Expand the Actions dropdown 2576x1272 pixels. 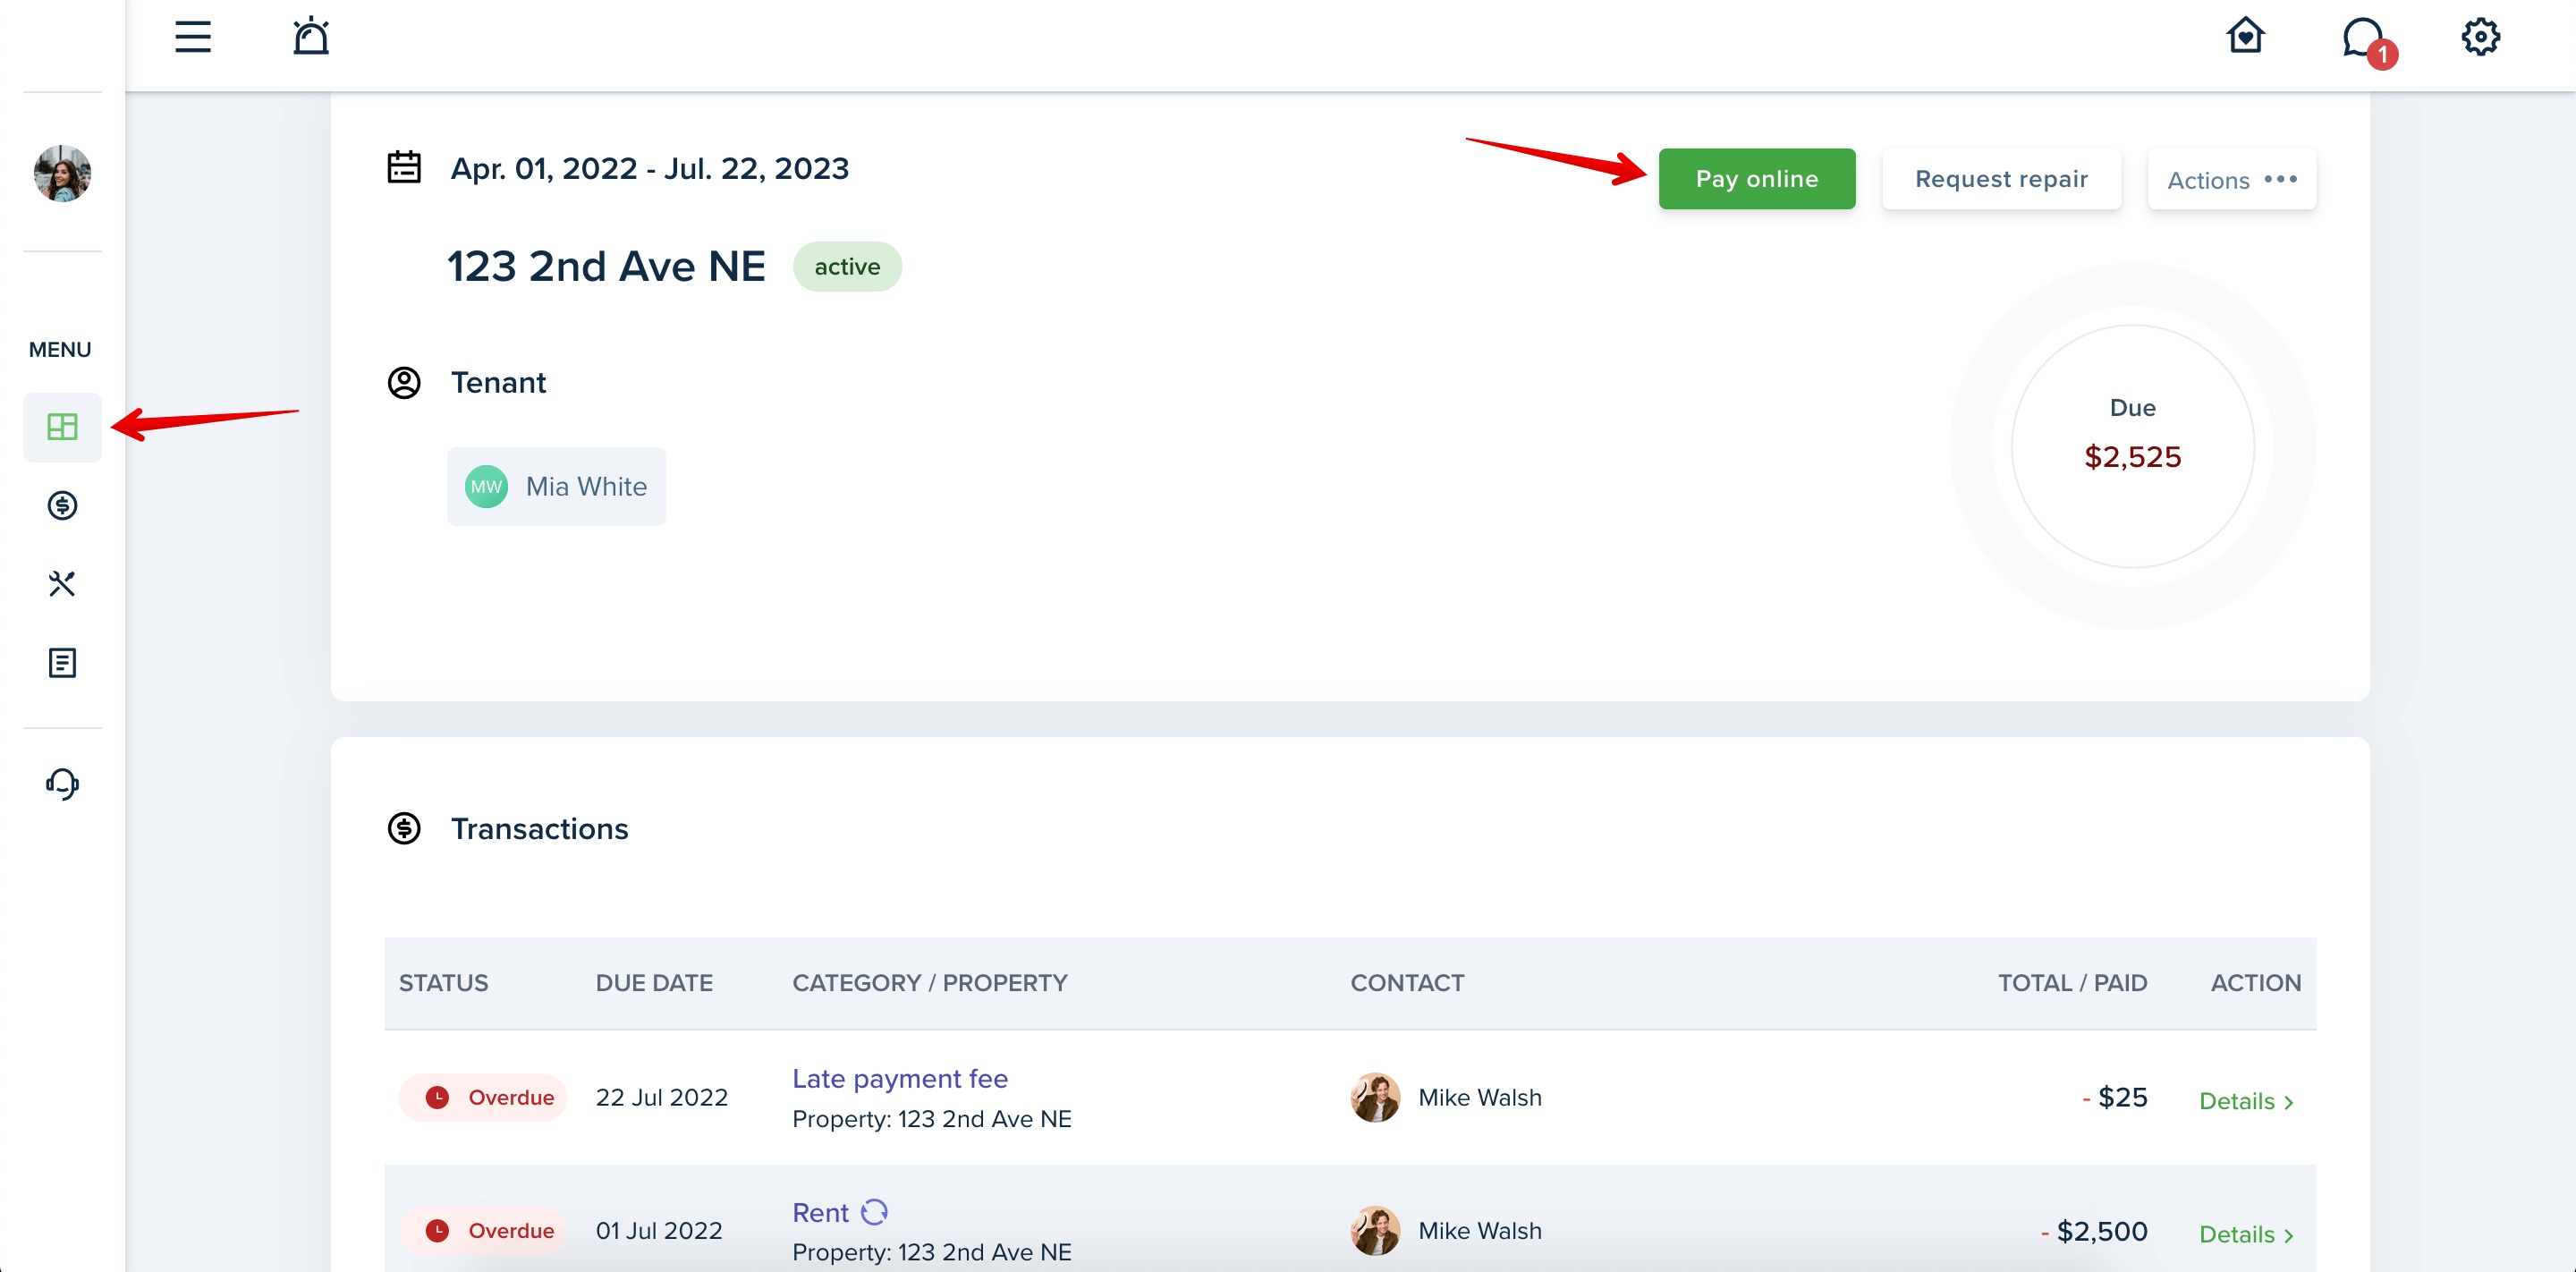(x=2231, y=179)
